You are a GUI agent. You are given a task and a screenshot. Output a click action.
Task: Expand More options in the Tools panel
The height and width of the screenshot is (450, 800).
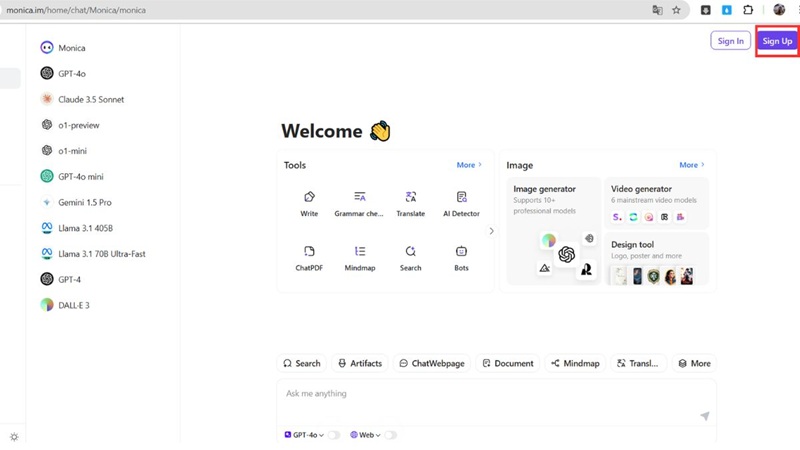[x=469, y=165]
